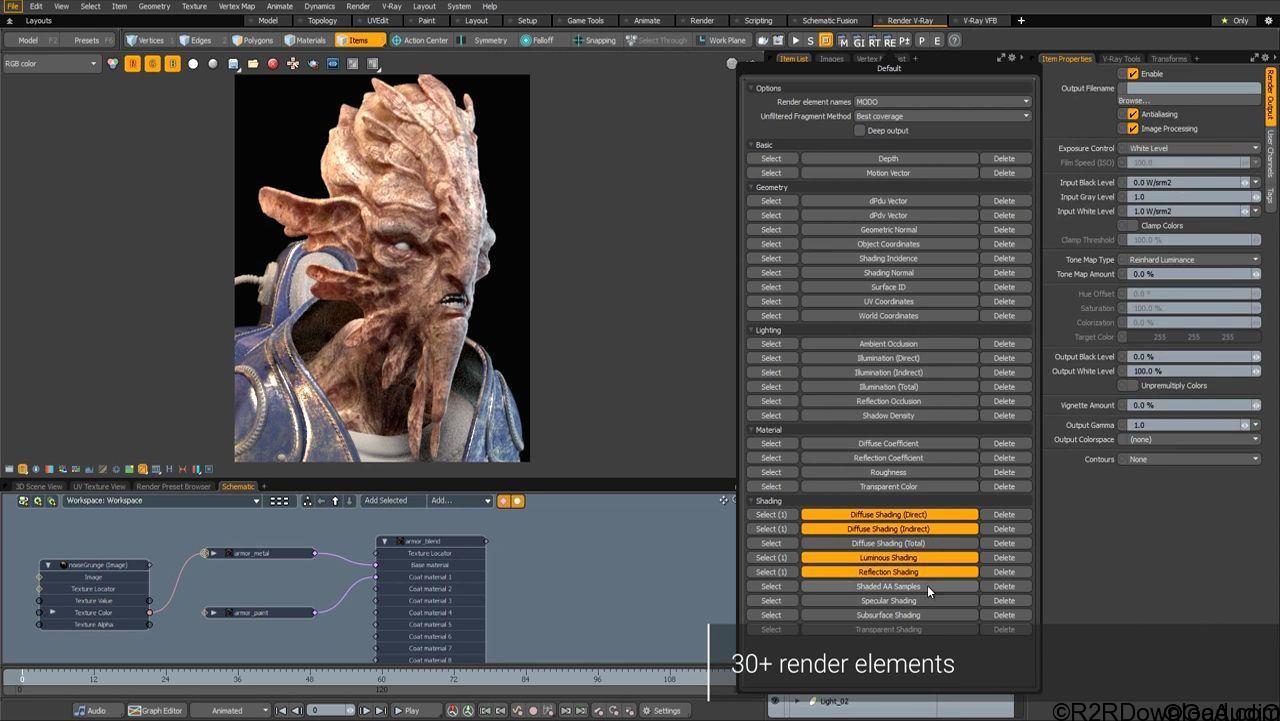The height and width of the screenshot is (721, 1280).
Task: Click the Action Center tool
Action: [419, 40]
